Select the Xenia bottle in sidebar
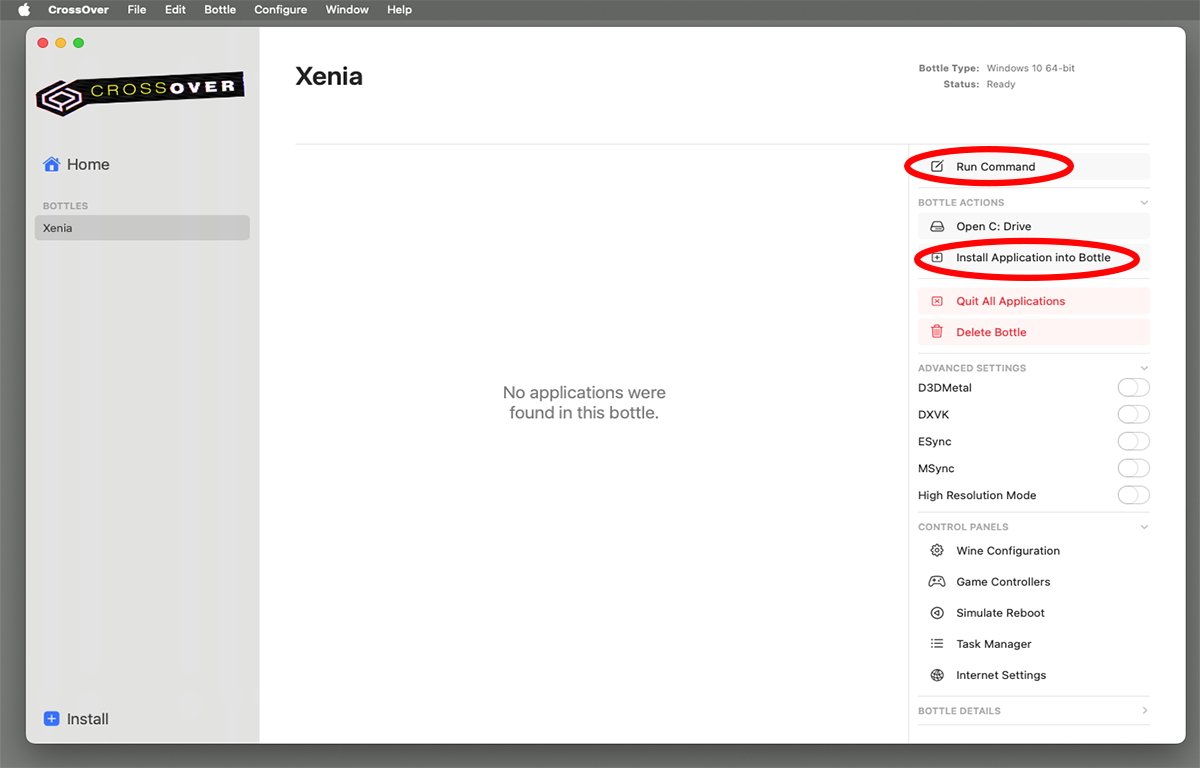This screenshot has height=768, width=1200. pos(142,228)
